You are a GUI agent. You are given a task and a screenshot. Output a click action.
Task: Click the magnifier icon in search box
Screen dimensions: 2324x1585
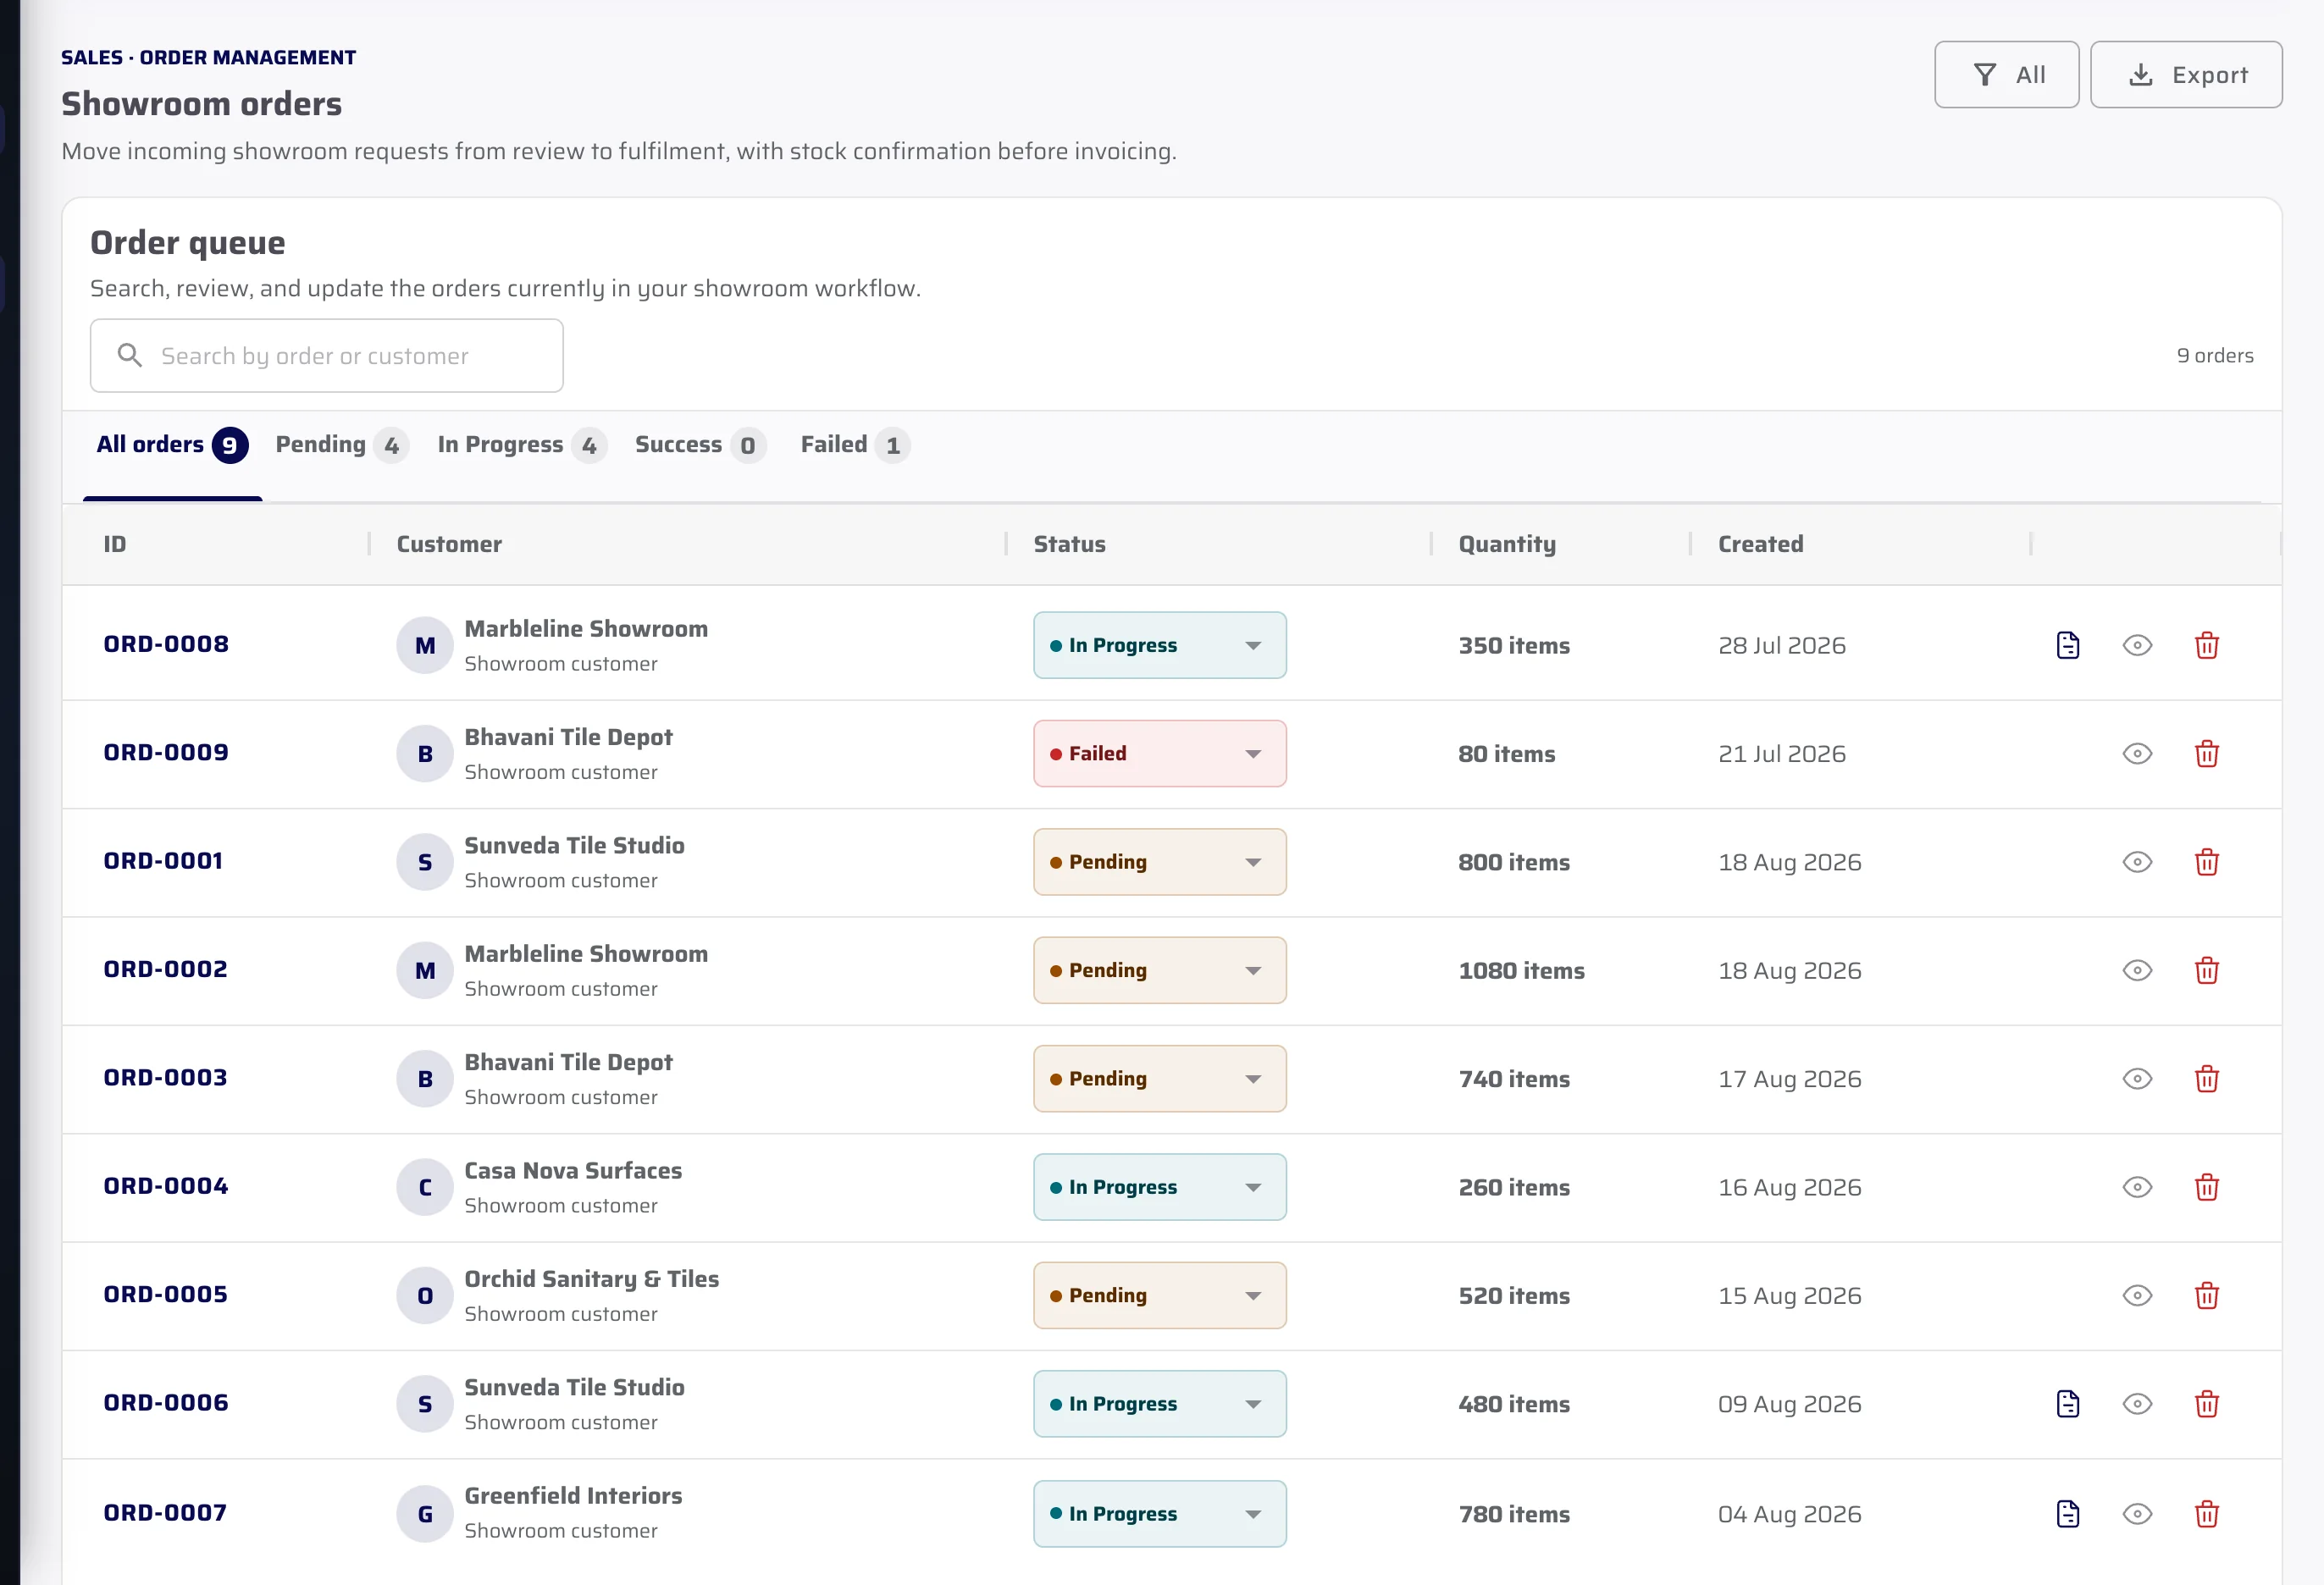[129, 355]
